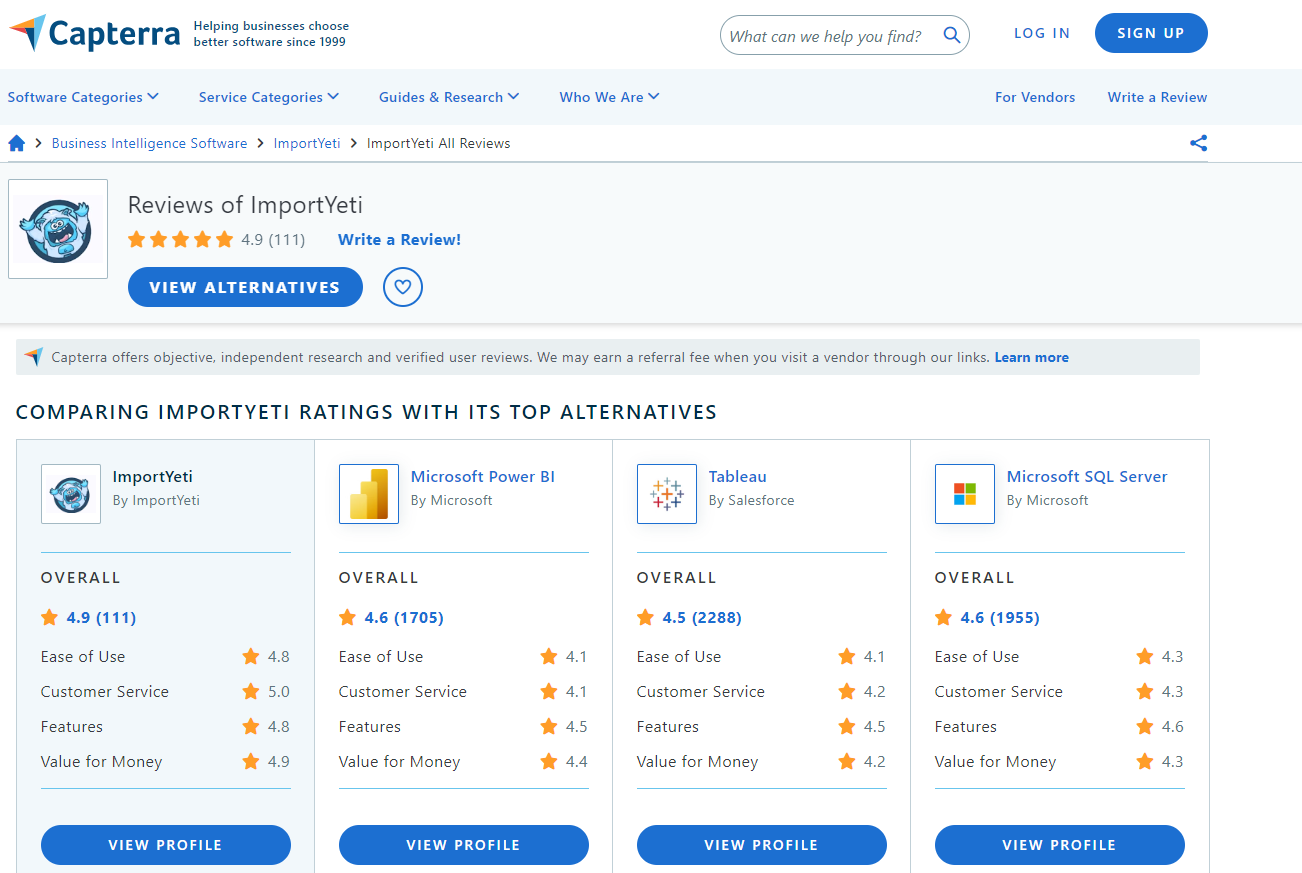Open Microsoft SQL Server product title
Viewport: 1302px width, 873px height.
(1087, 477)
